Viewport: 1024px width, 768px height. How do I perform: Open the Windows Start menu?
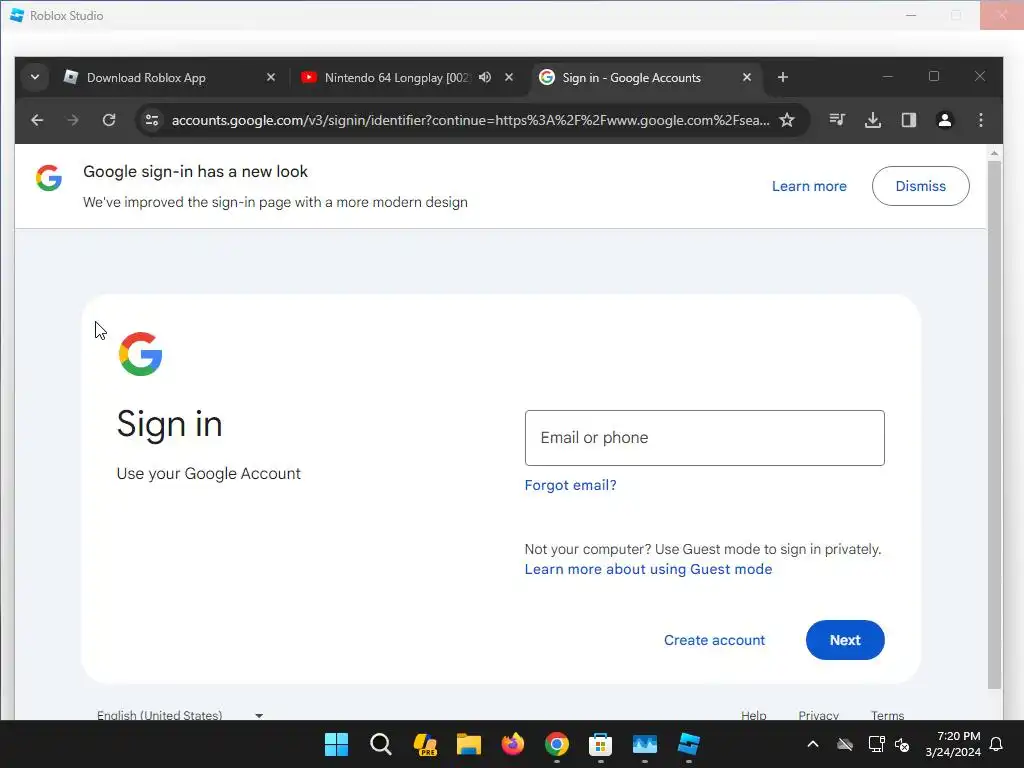coord(336,744)
